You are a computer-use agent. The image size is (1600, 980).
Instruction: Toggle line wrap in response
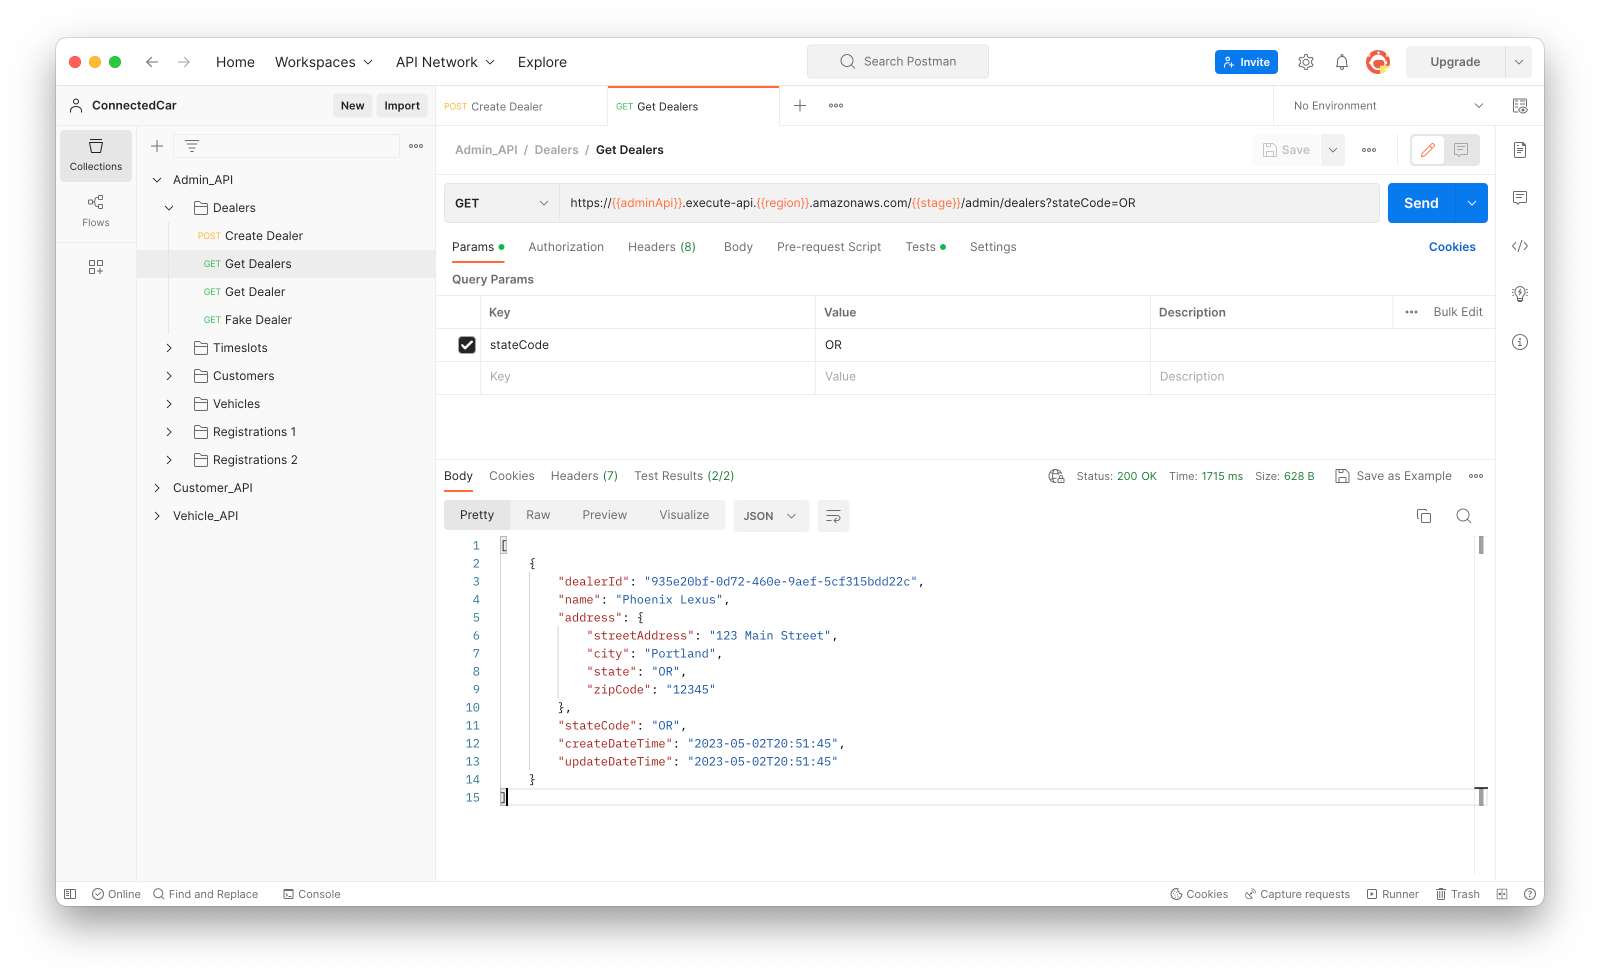coord(833,516)
